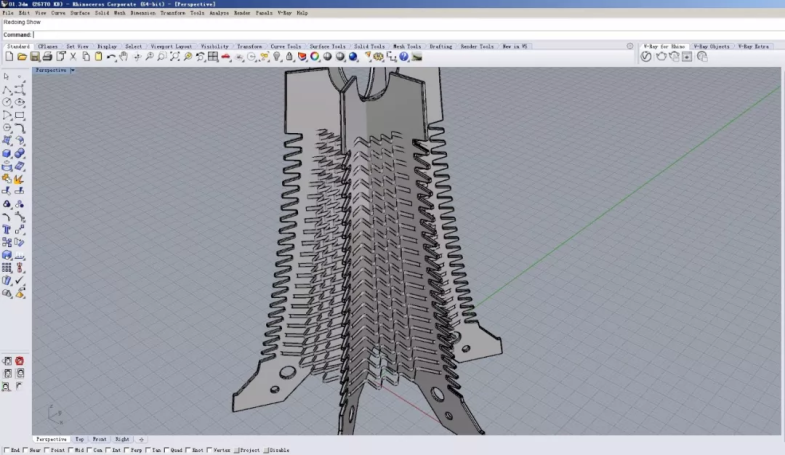785x455 pixels.
Task: Open the toolbar options gear menu
Action: [629, 46]
